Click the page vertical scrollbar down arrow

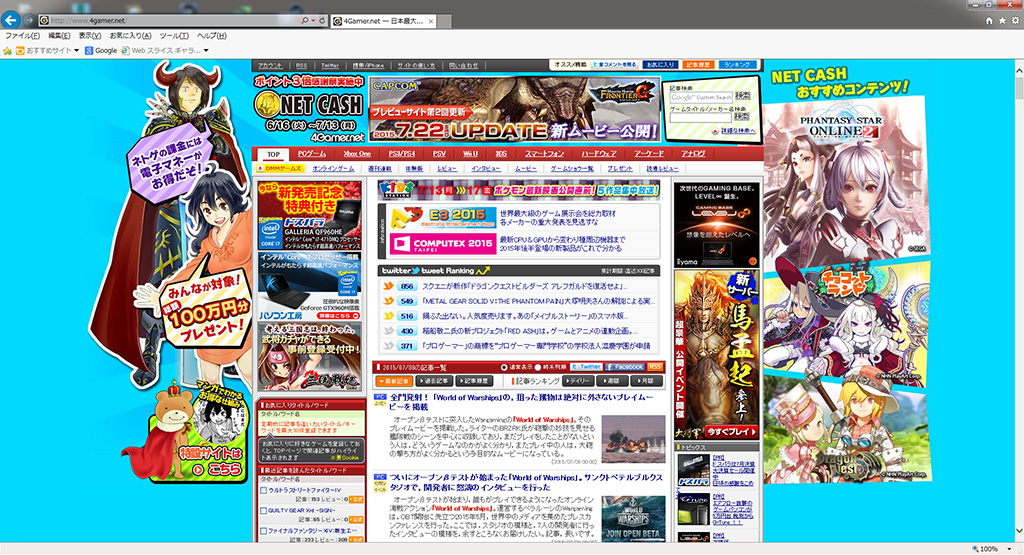point(1019,531)
